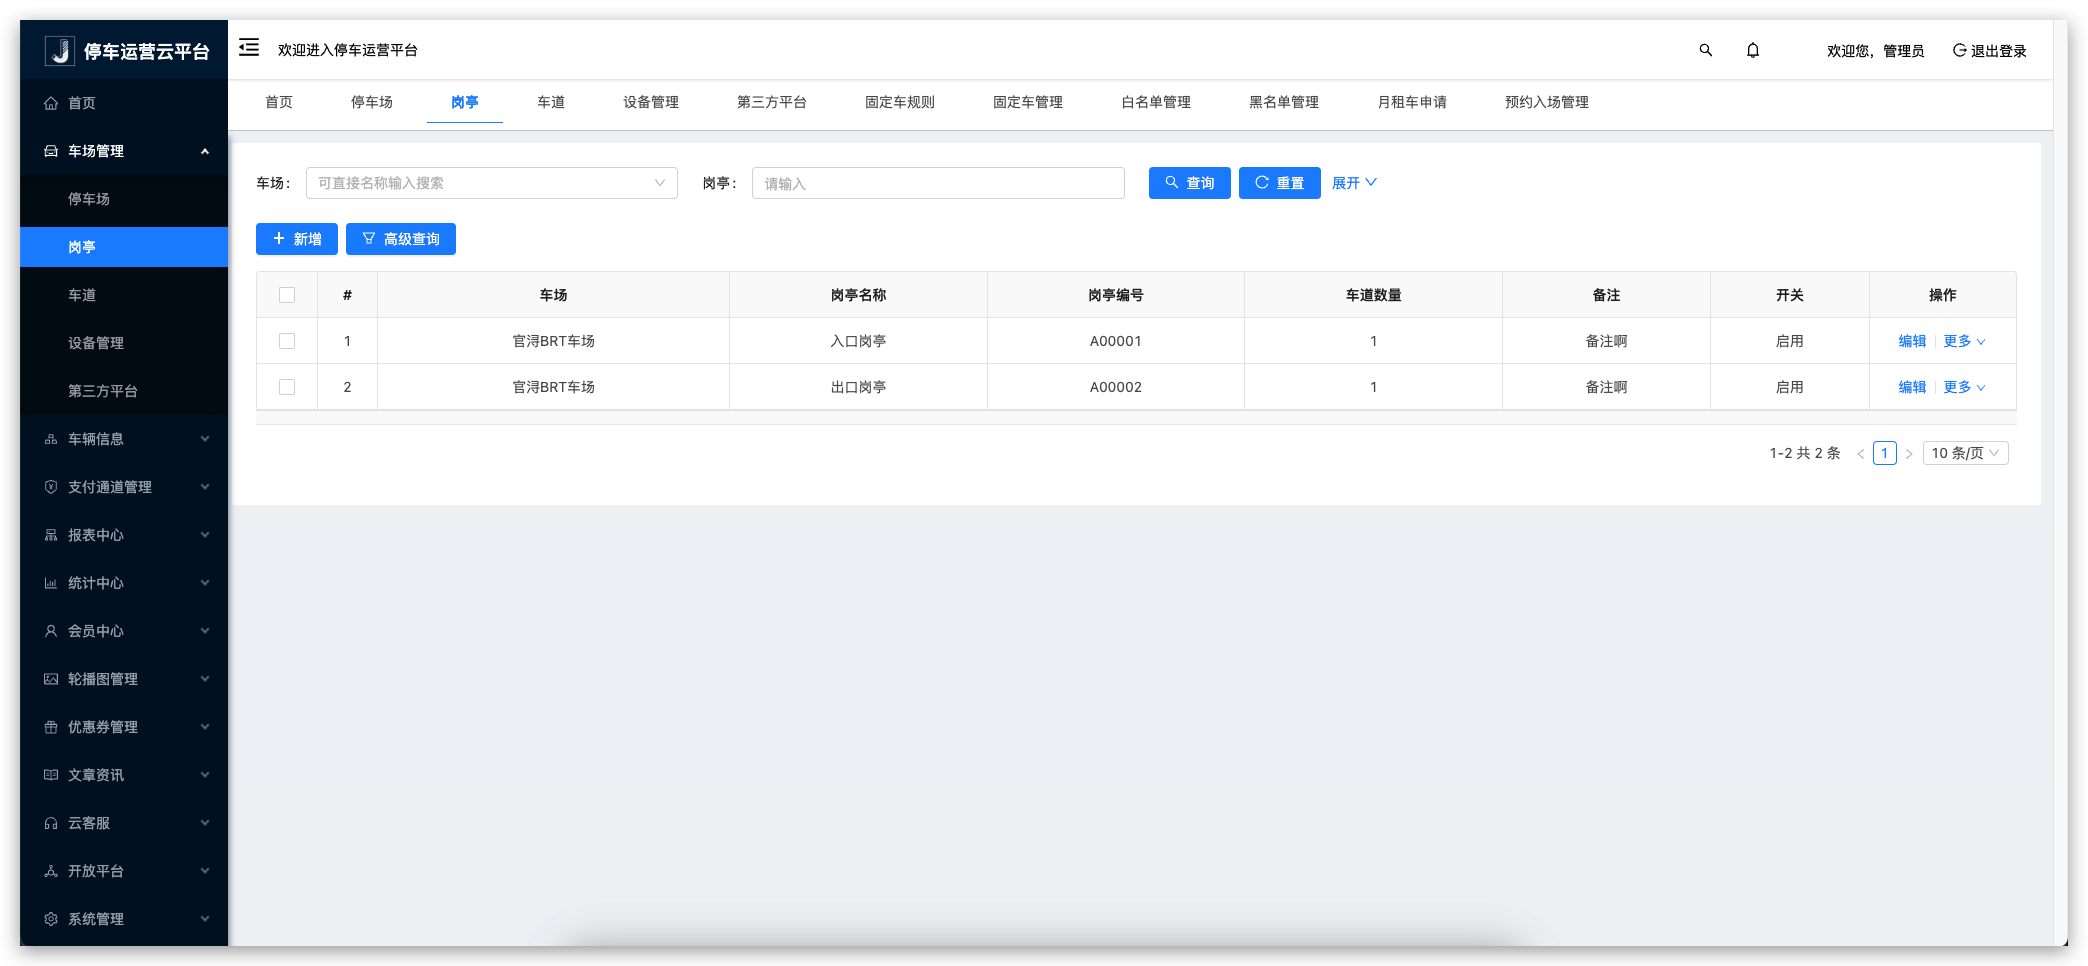Click the 轮播图管理 picture icon
Screen dimensions: 2088x966
(x=51, y=679)
